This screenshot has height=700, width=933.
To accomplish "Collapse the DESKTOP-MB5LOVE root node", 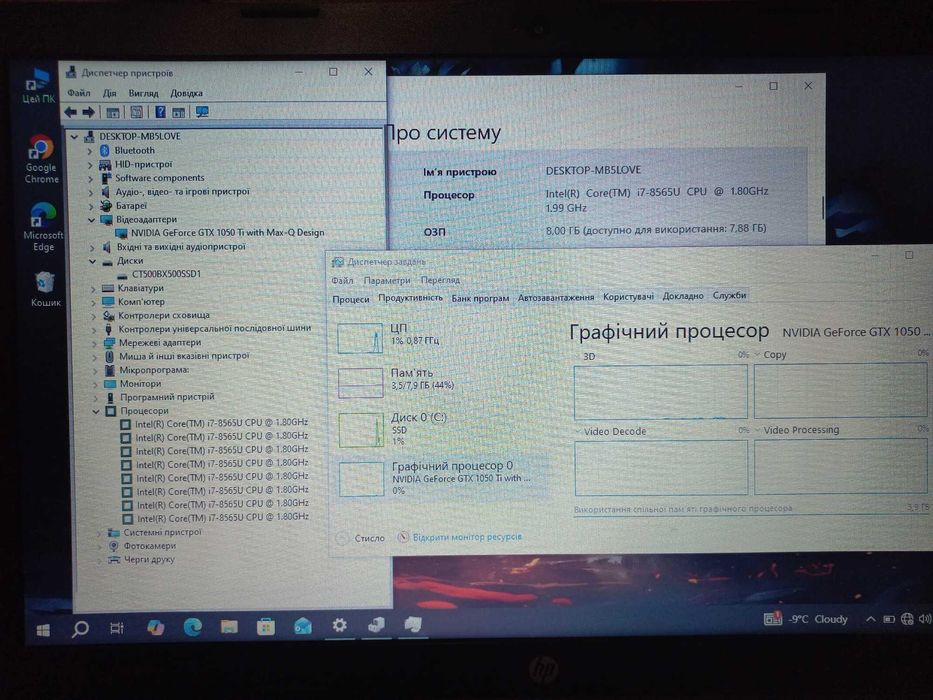I will pos(74,137).
